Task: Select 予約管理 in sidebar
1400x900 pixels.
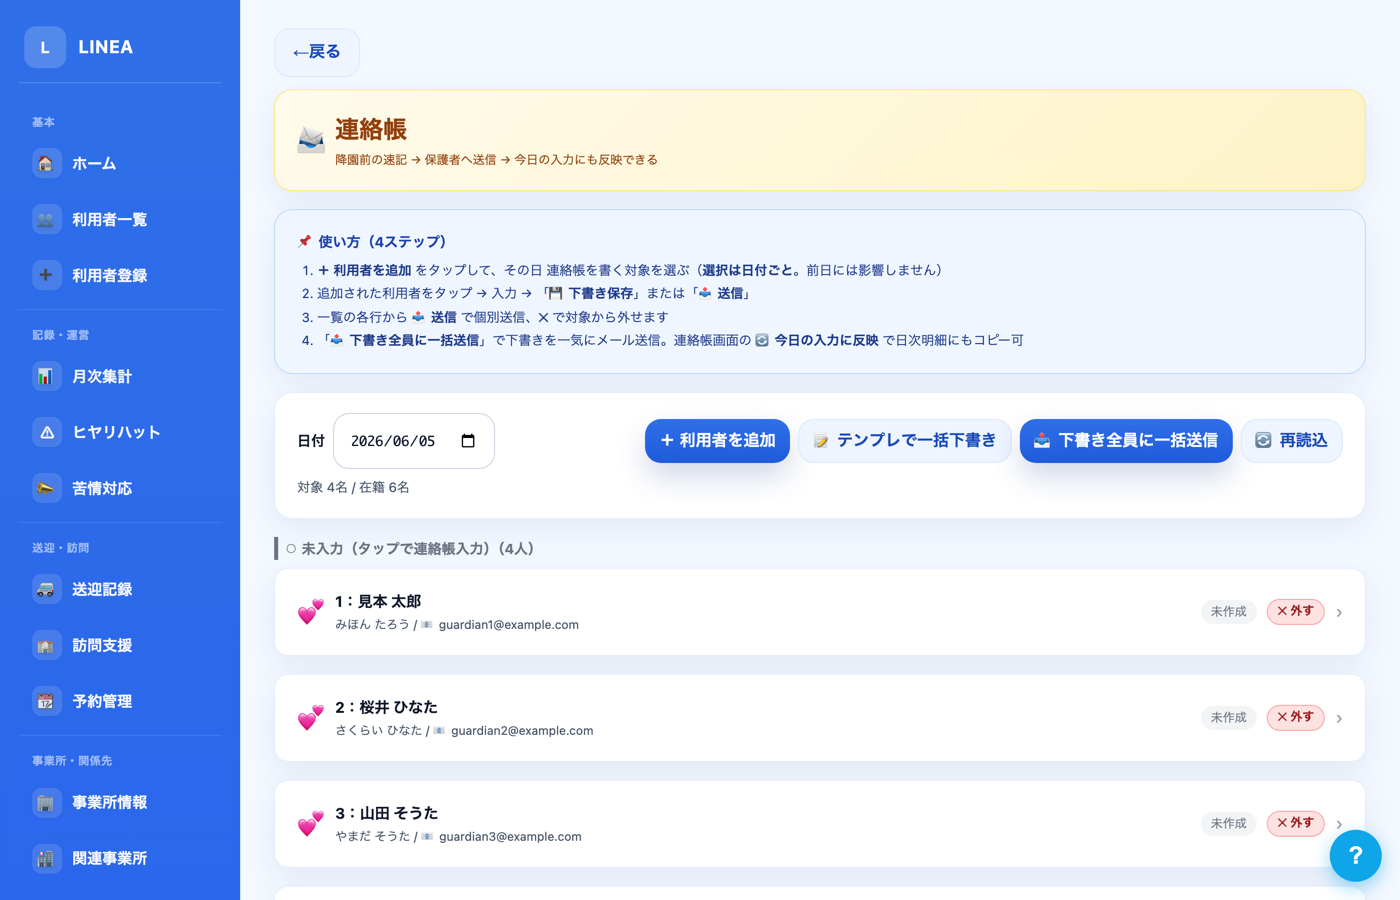Action: click(120, 701)
